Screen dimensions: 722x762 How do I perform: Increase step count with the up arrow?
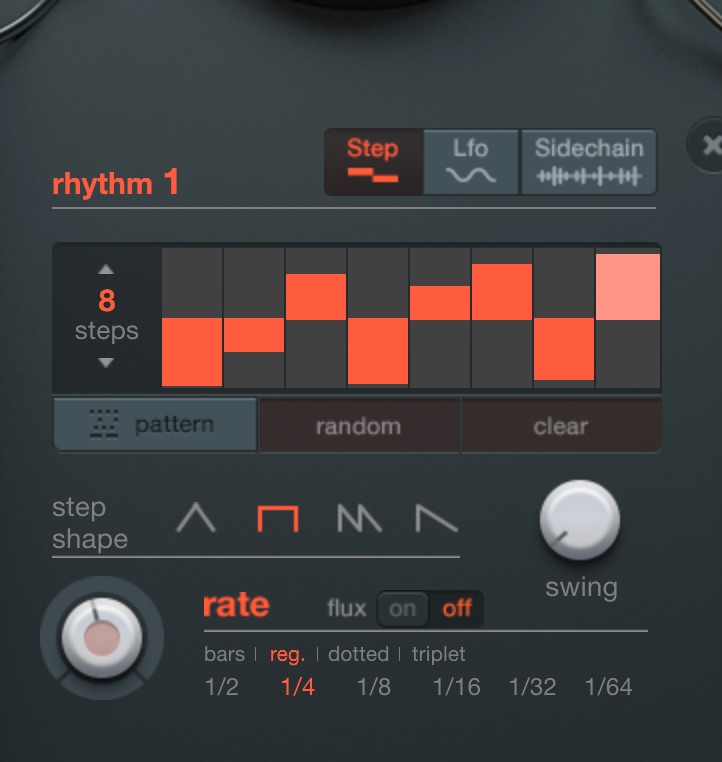click(106, 269)
